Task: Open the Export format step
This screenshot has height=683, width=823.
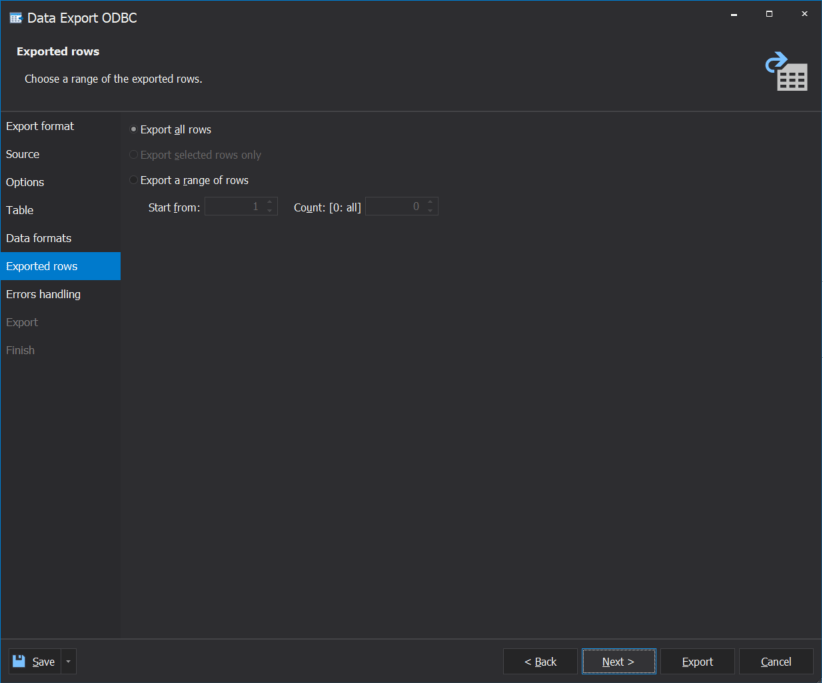Action: (x=39, y=126)
